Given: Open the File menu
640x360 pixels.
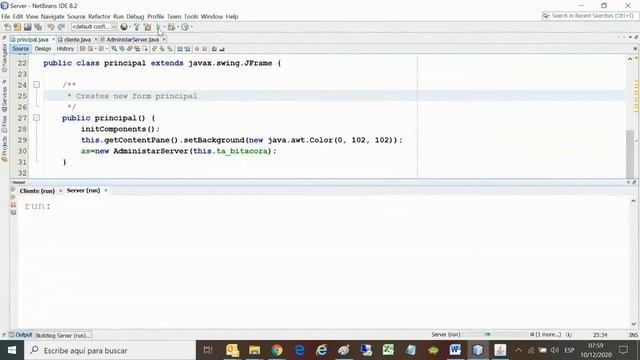Looking at the screenshot, I should point(5,17).
